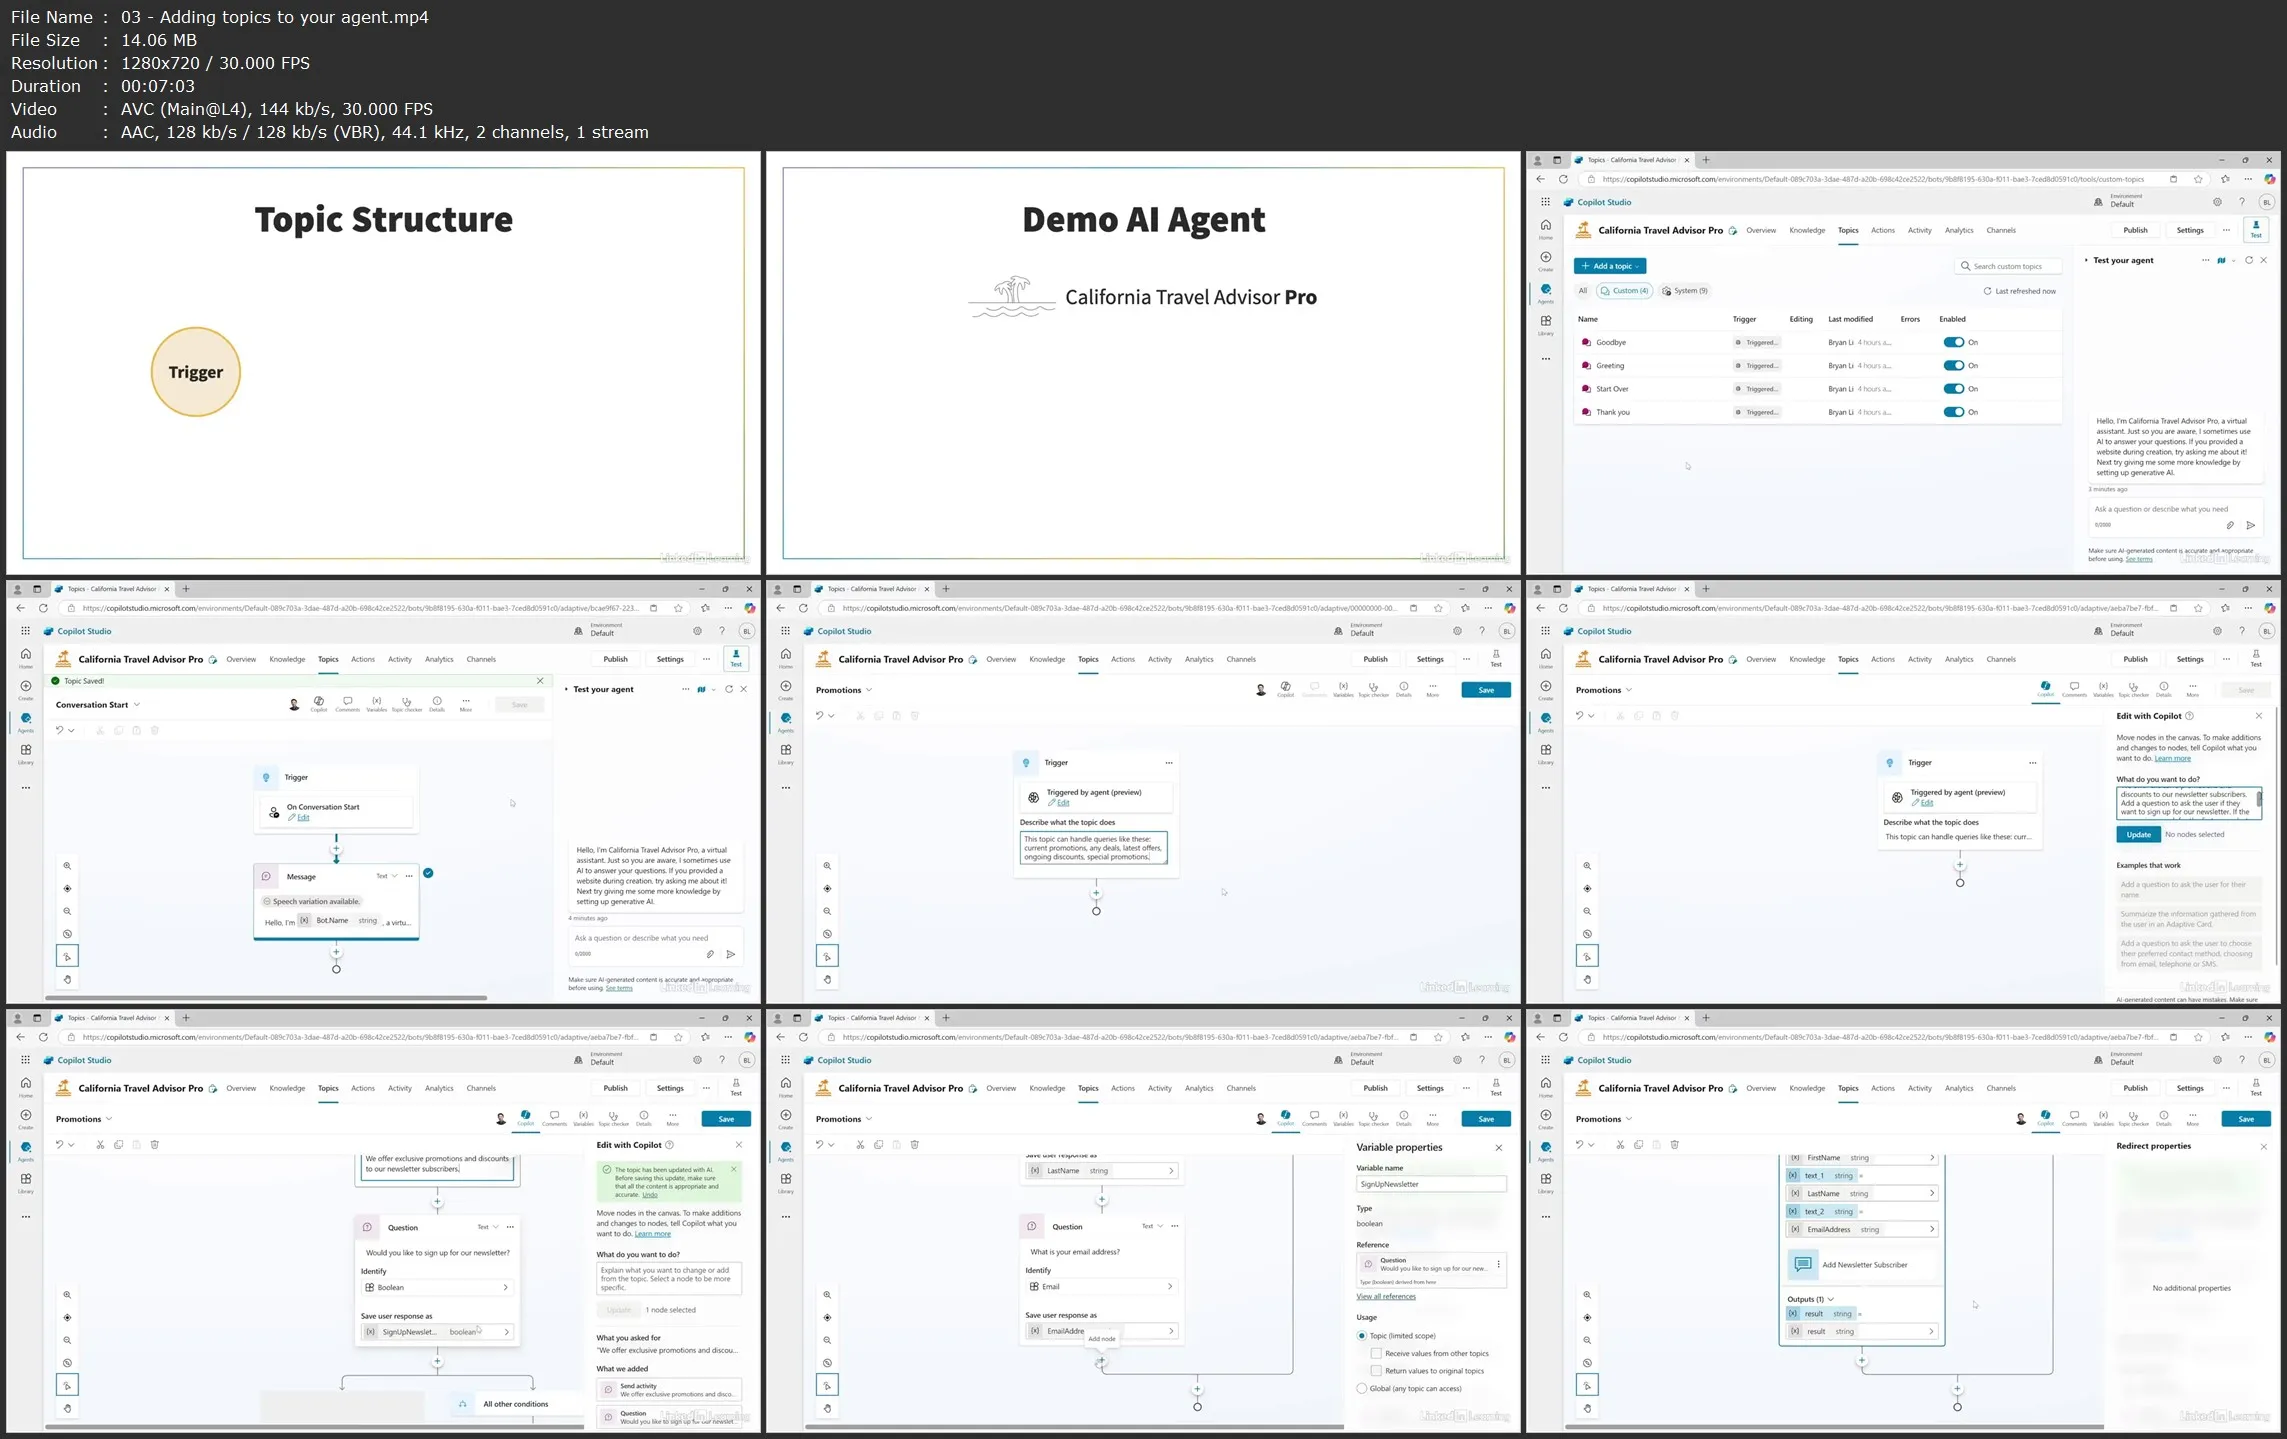
Task: Click Library sidebar icon in Add a topic thumbnail
Action: pyautogui.click(x=1546, y=324)
